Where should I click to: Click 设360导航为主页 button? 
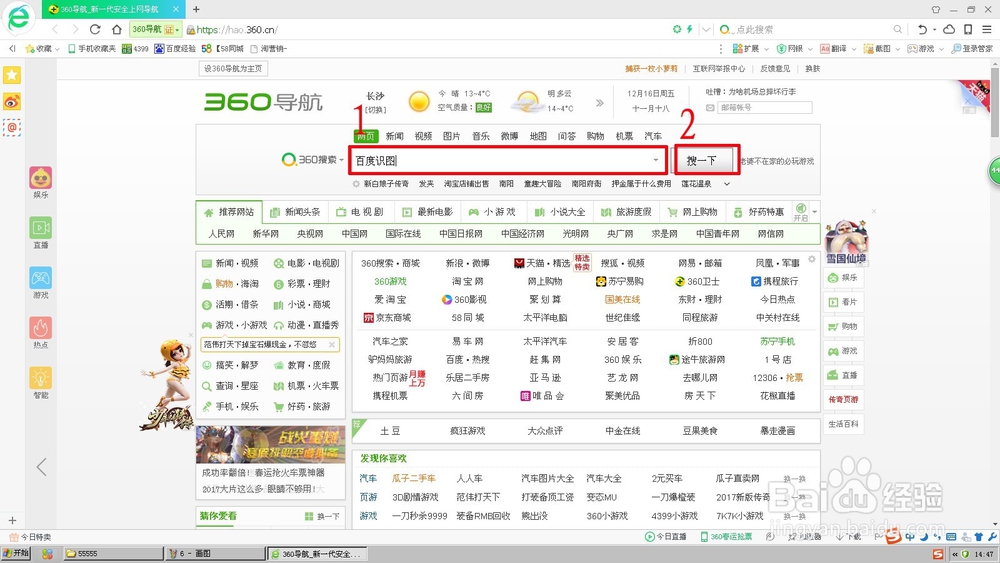pos(233,68)
